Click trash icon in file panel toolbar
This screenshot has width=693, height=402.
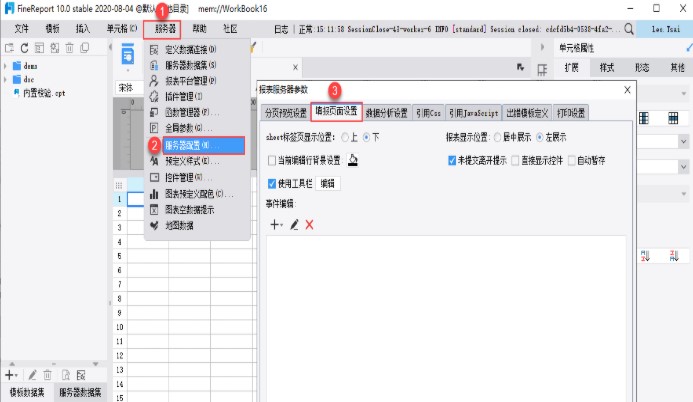69,48
